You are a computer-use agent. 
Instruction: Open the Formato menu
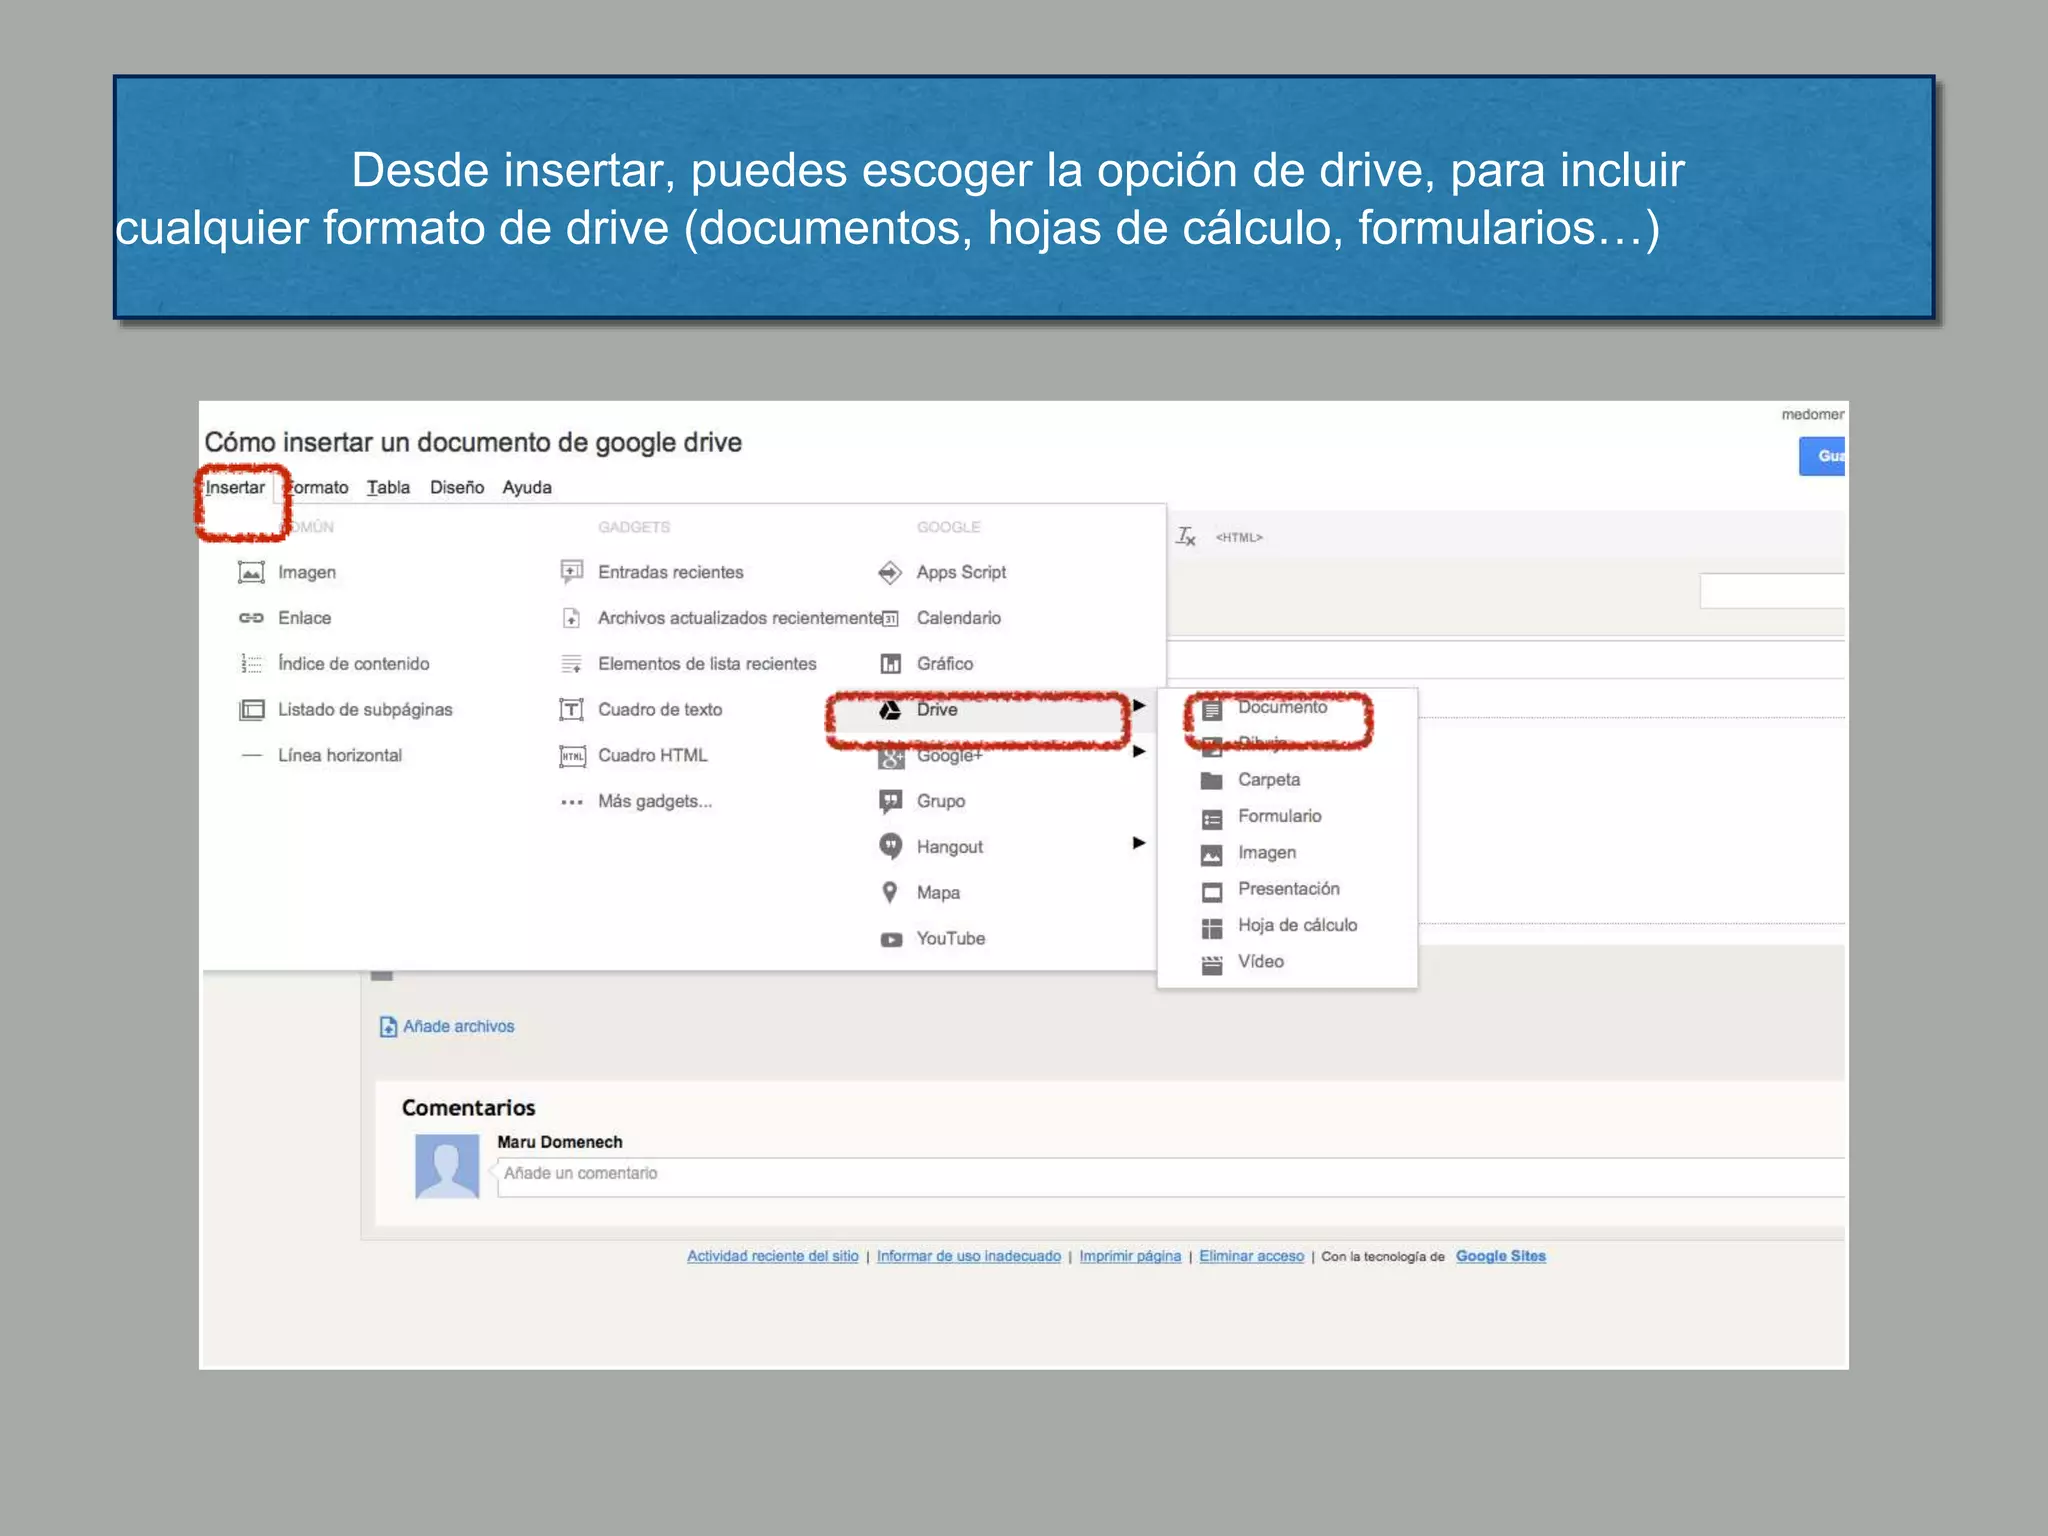(316, 487)
